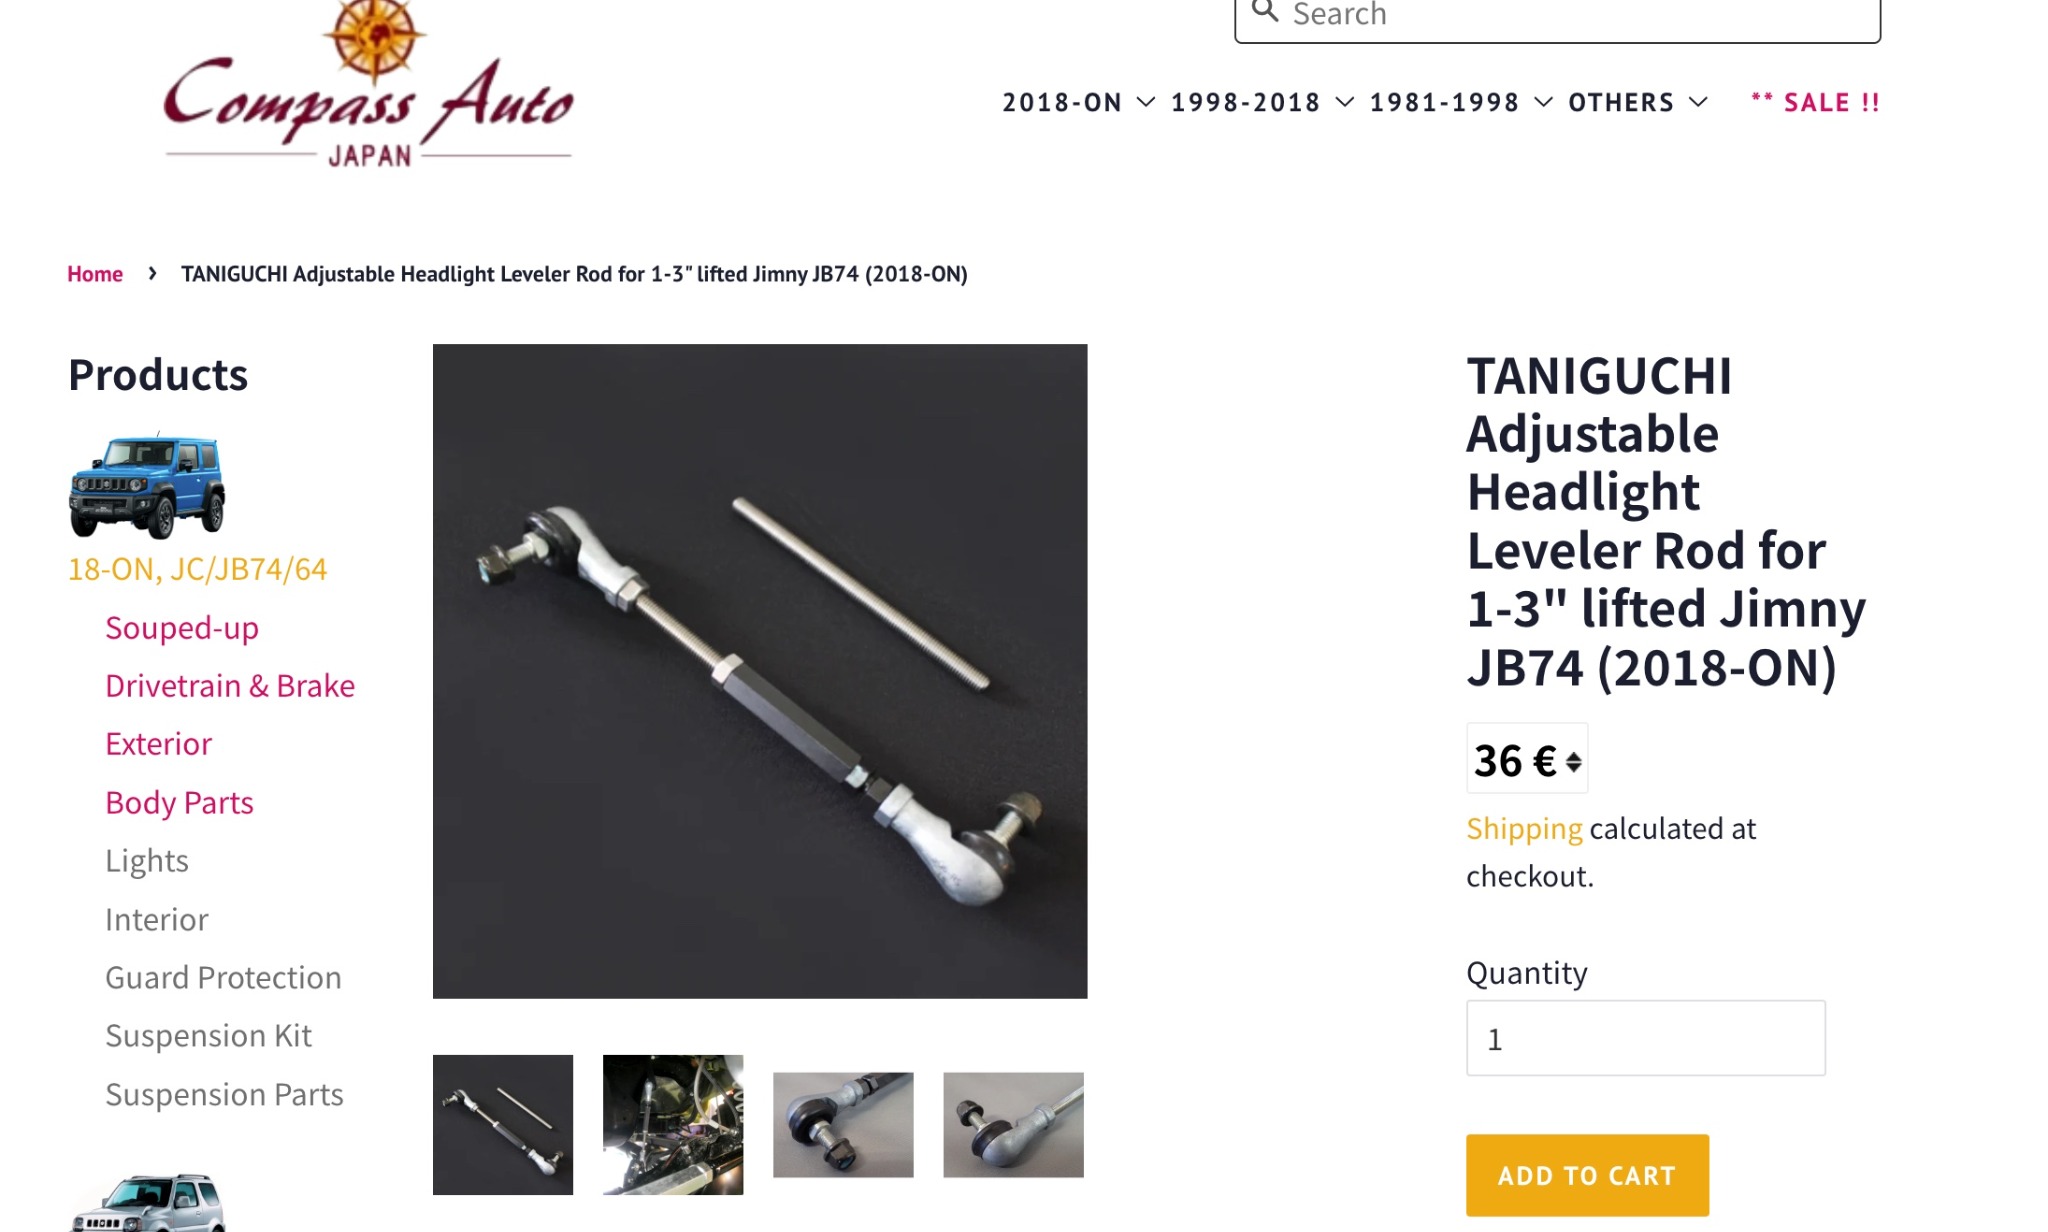The height and width of the screenshot is (1232, 2048).
Task: Open the currency selector arrows beside 36 €
Action: [1573, 762]
